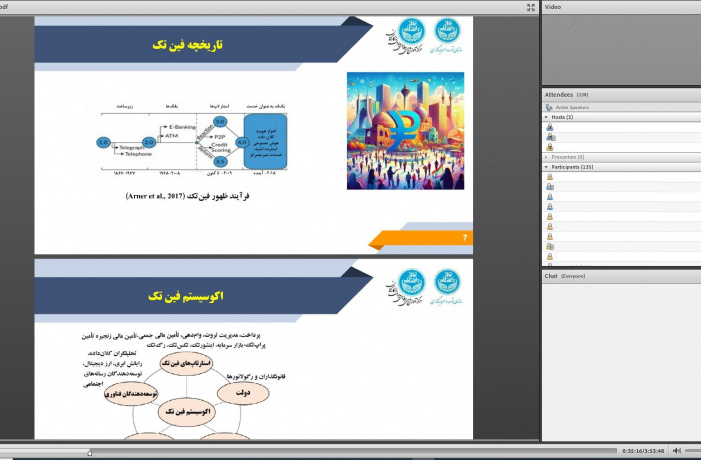The width and height of the screenshot is (701, 460).
Task: Move the recording playback seek handle
Action: coord(90,453)
